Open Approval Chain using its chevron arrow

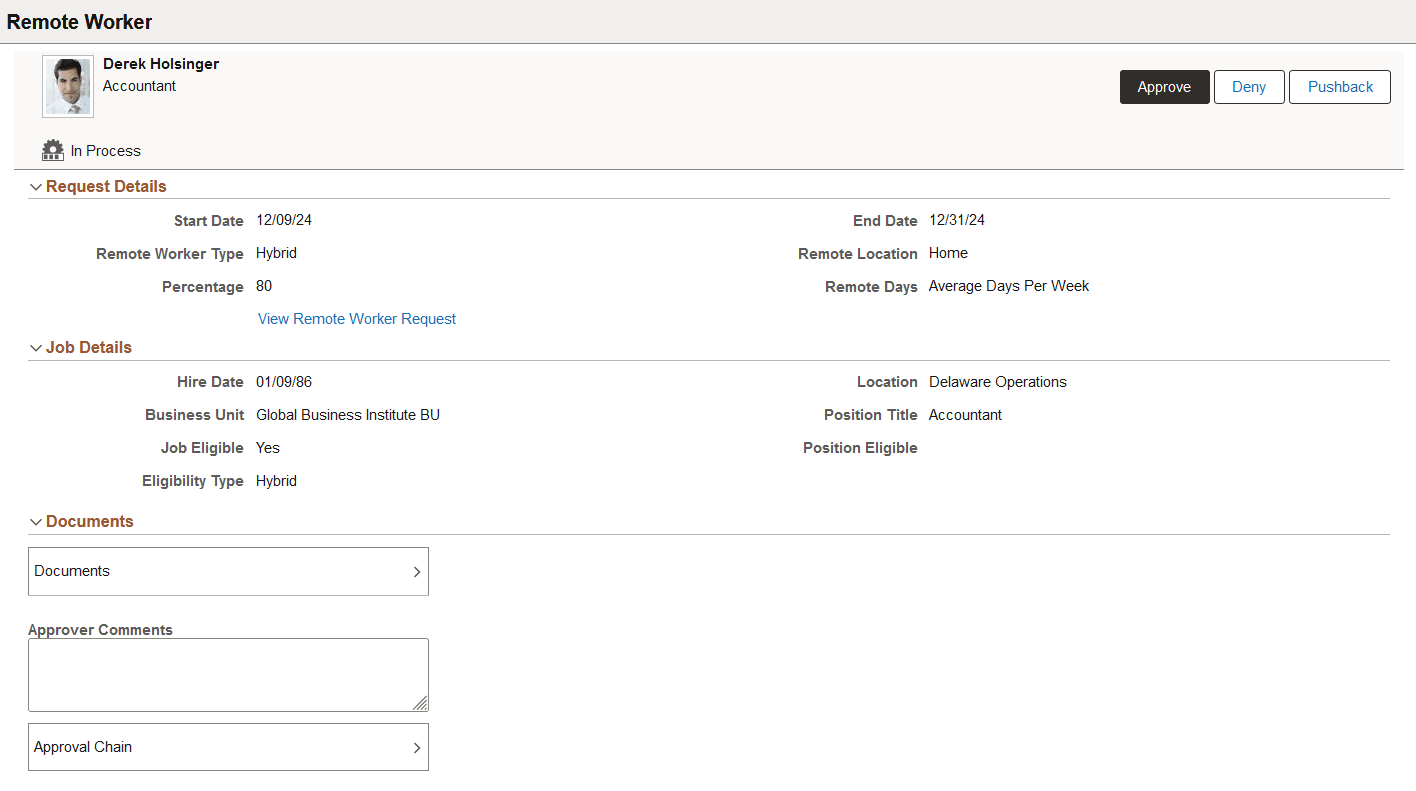pos(417,747)
